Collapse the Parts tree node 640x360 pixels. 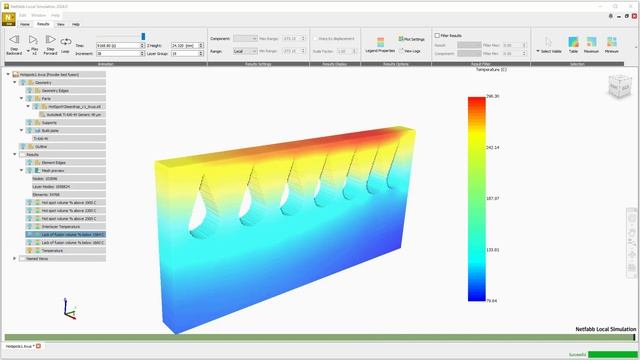[x=22, y=98]
